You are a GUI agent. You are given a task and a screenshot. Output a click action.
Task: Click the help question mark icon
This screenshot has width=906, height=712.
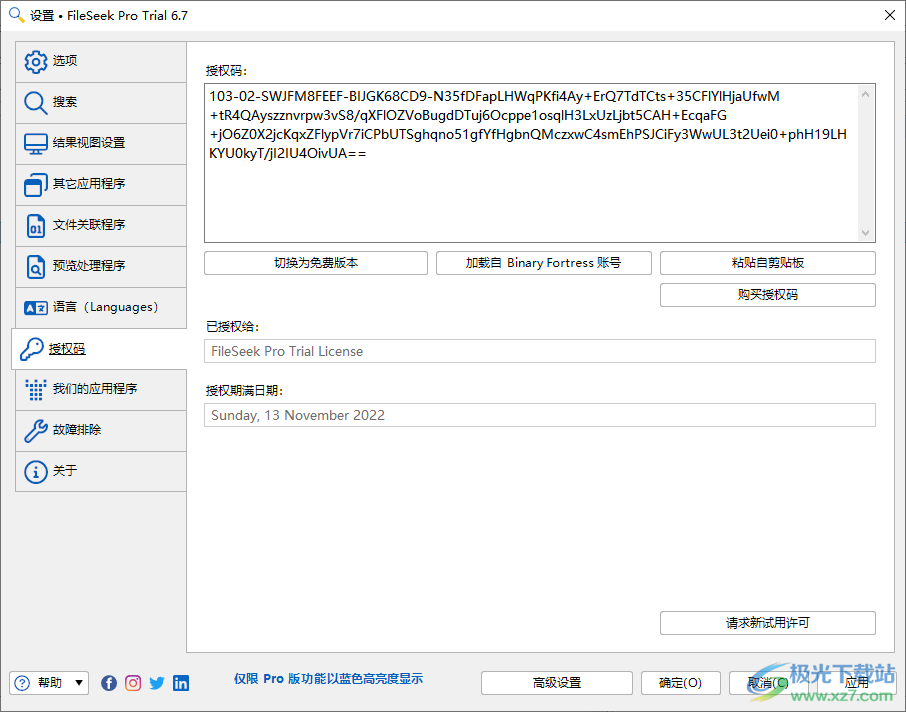pos(22,683)
